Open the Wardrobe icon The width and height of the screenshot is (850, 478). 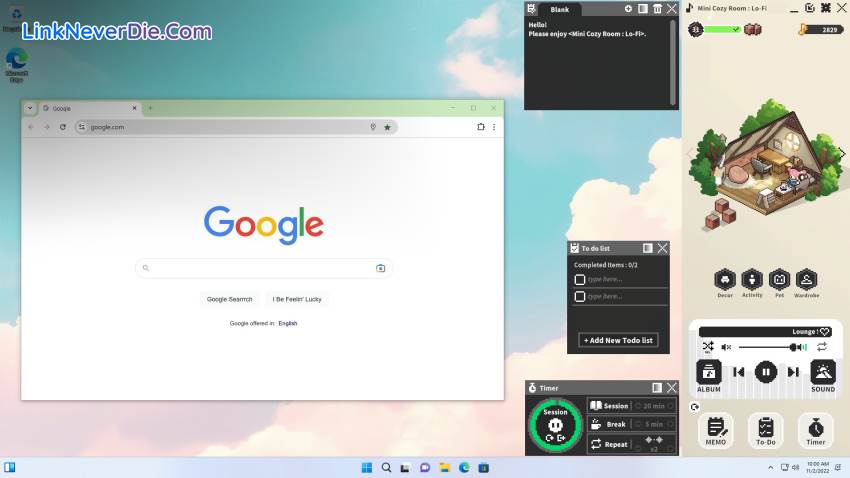point(806,280)
